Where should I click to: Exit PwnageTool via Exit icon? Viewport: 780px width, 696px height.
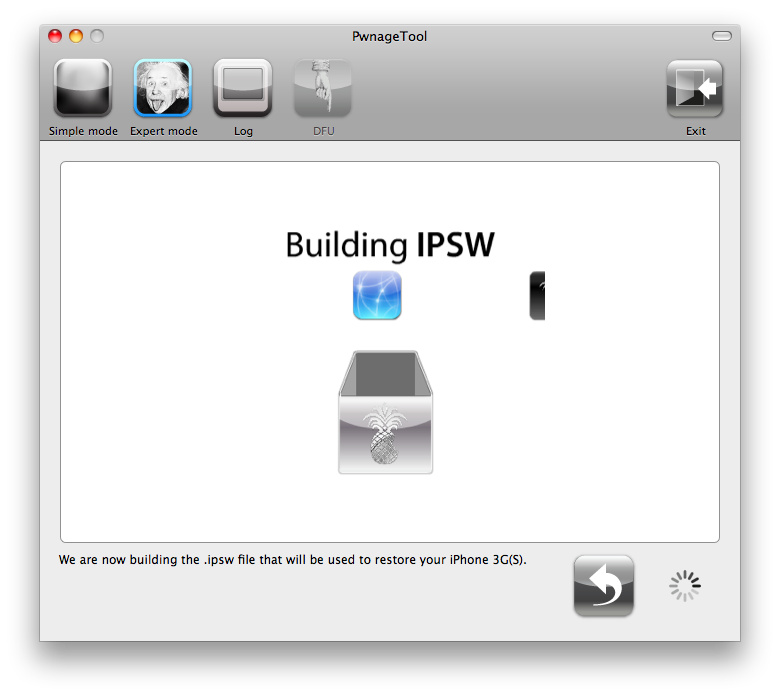click(x=695, y=88)
